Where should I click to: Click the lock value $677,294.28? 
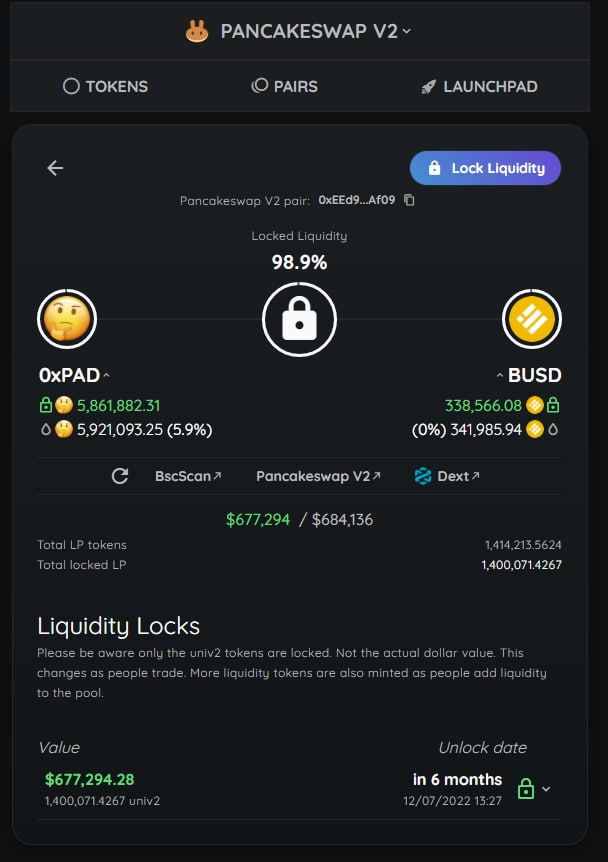(90, 780)
